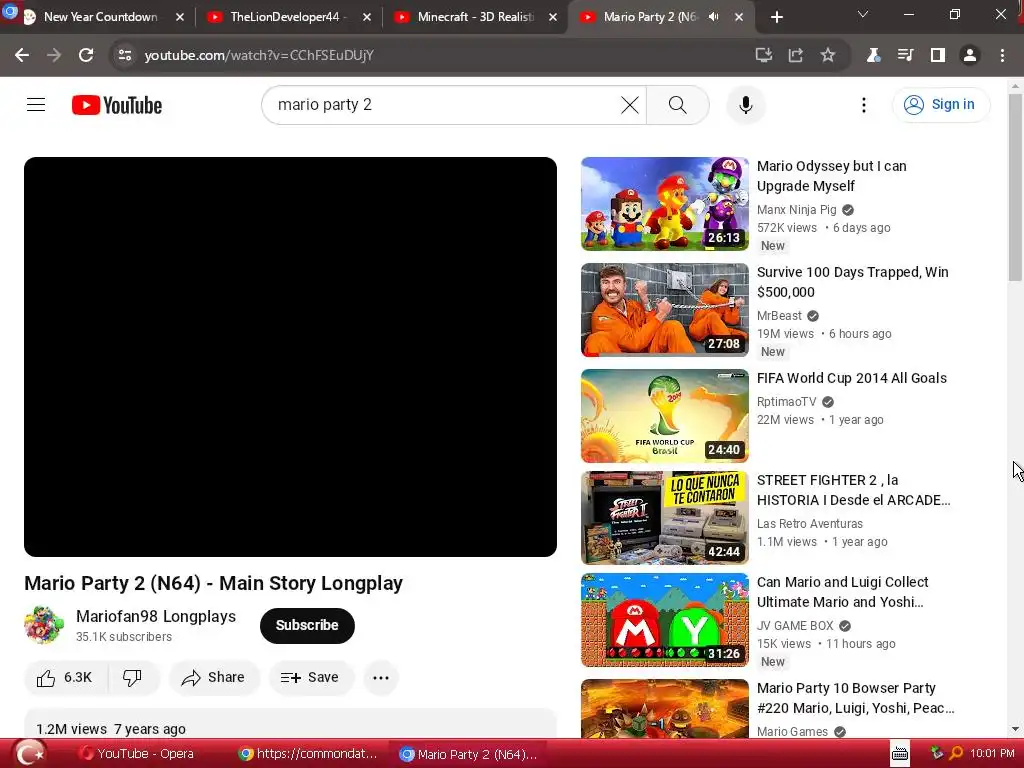1024x768 pixels.
Task: Open the FIFA World Cup 2014 All Goals thumbnail
Action: pyautogui.click(x=665, y=416)
